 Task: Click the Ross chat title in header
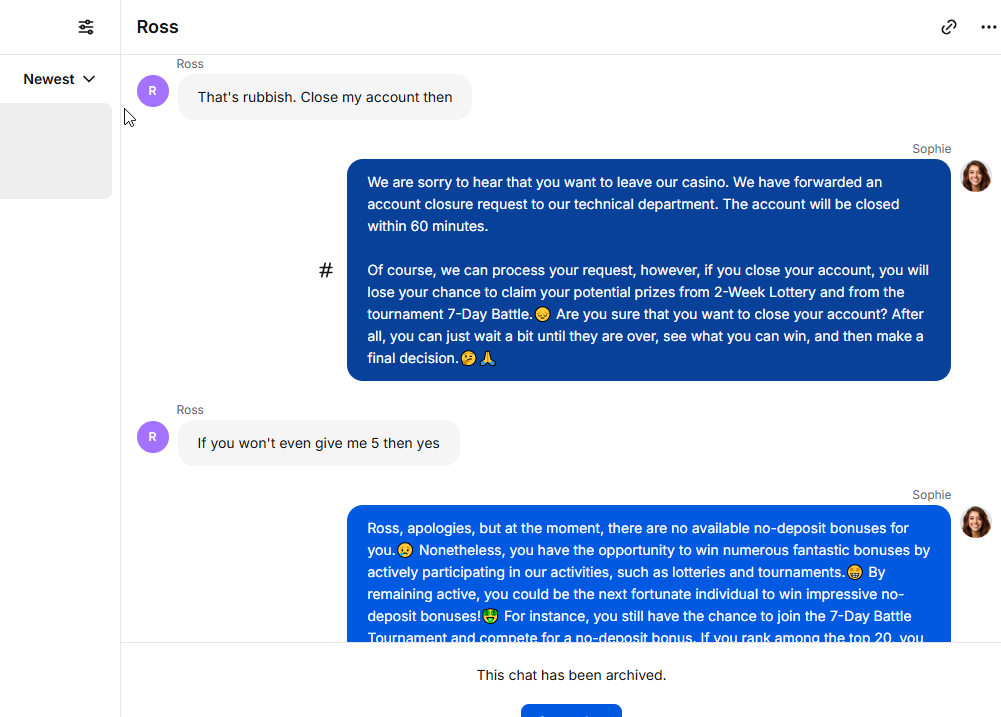(x=158, y=27)
